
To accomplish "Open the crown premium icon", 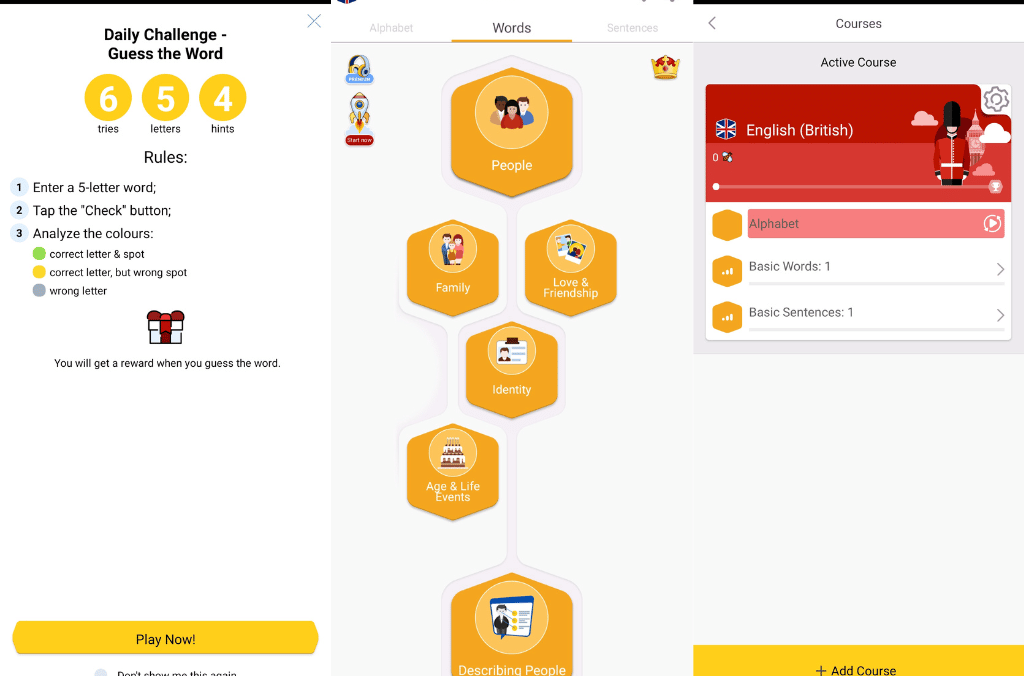I will (665, 67).
